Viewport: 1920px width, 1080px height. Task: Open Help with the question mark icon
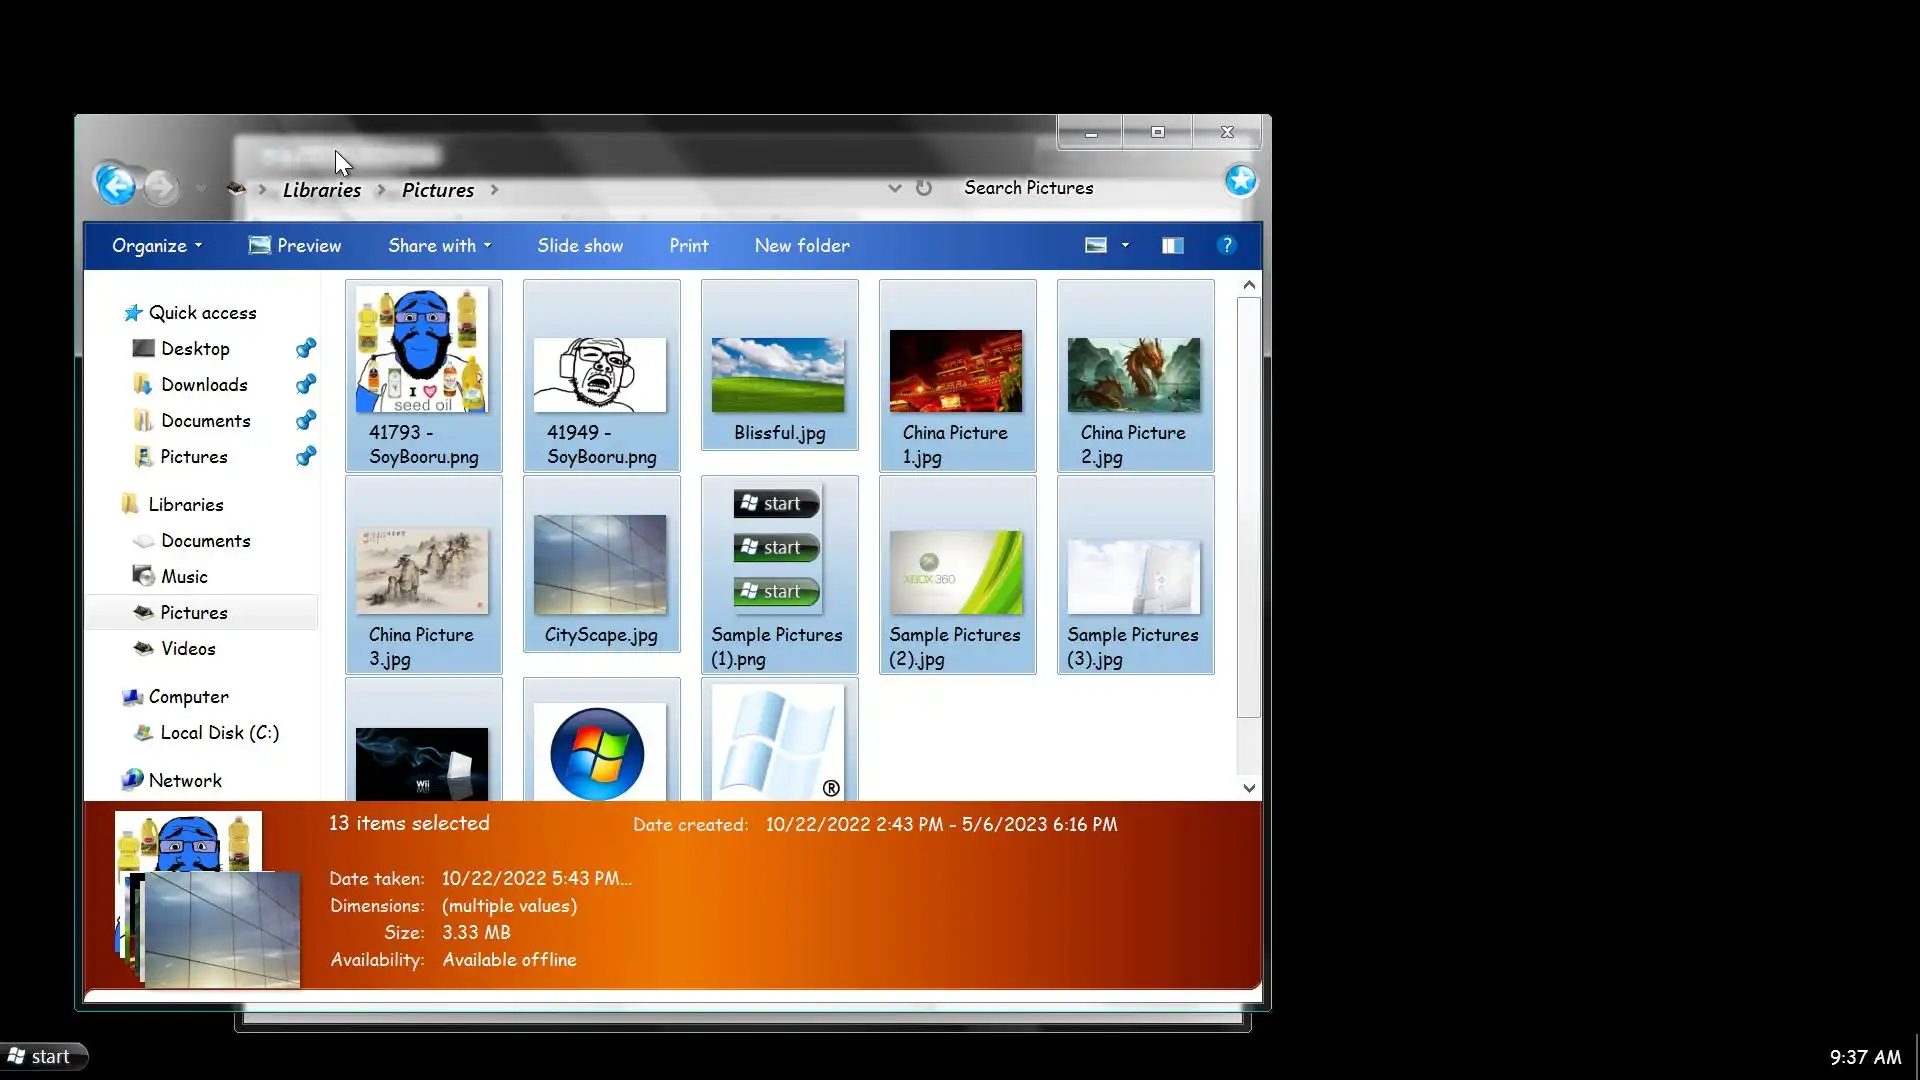pyautogui.click(x=1227, y=246)
